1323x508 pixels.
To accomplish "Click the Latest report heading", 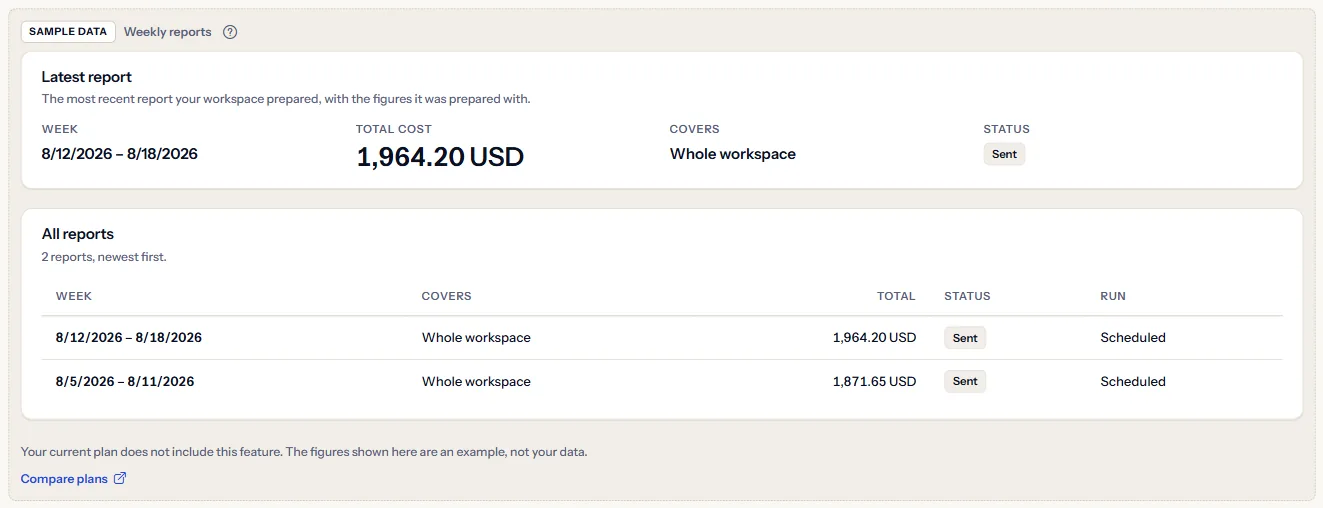I will 87,77.
